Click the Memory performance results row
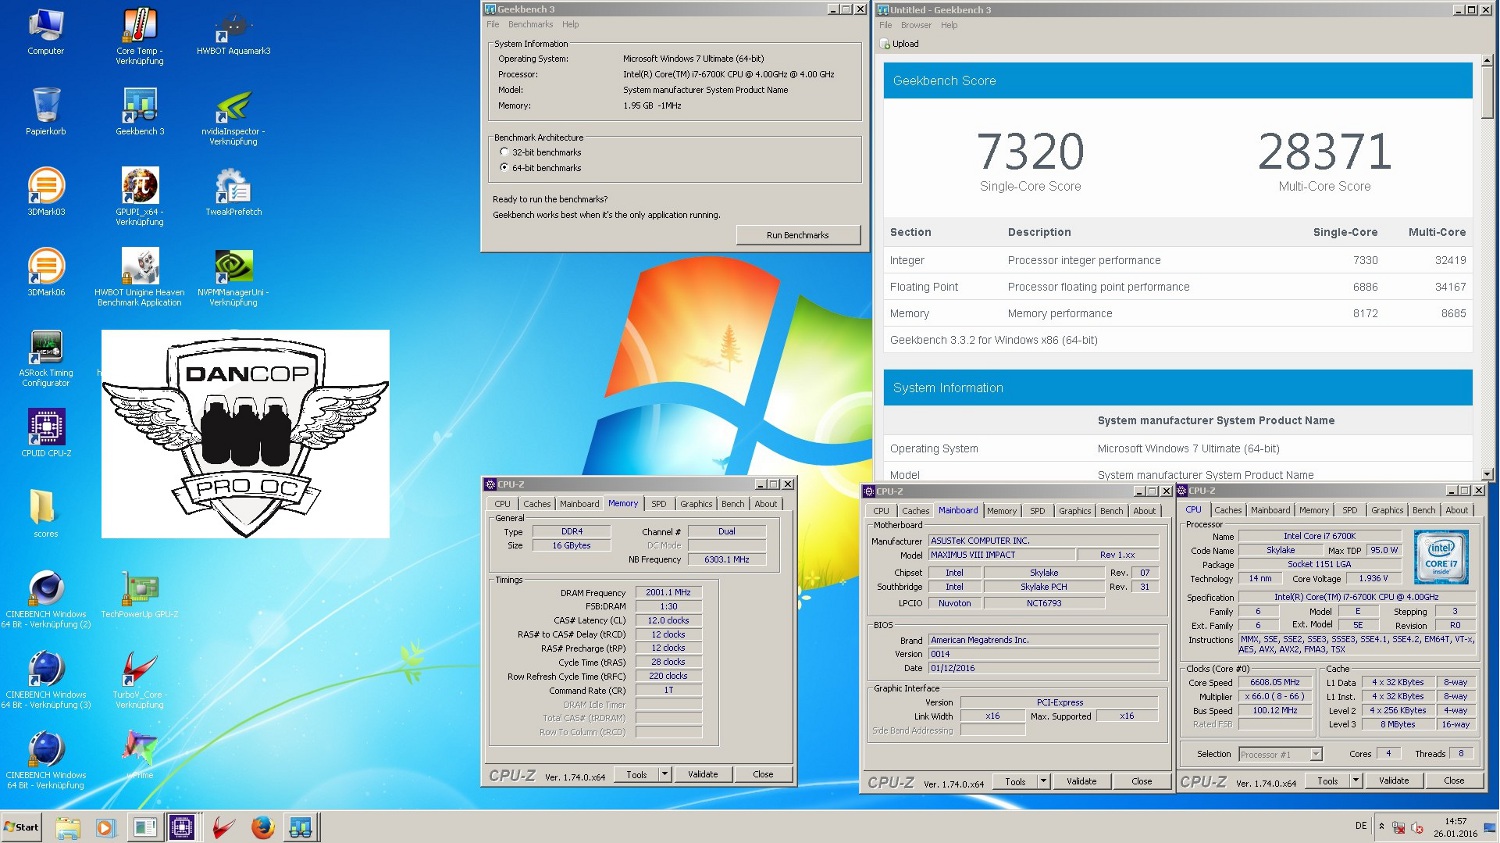1500x843 pixels. point(1178,313)
